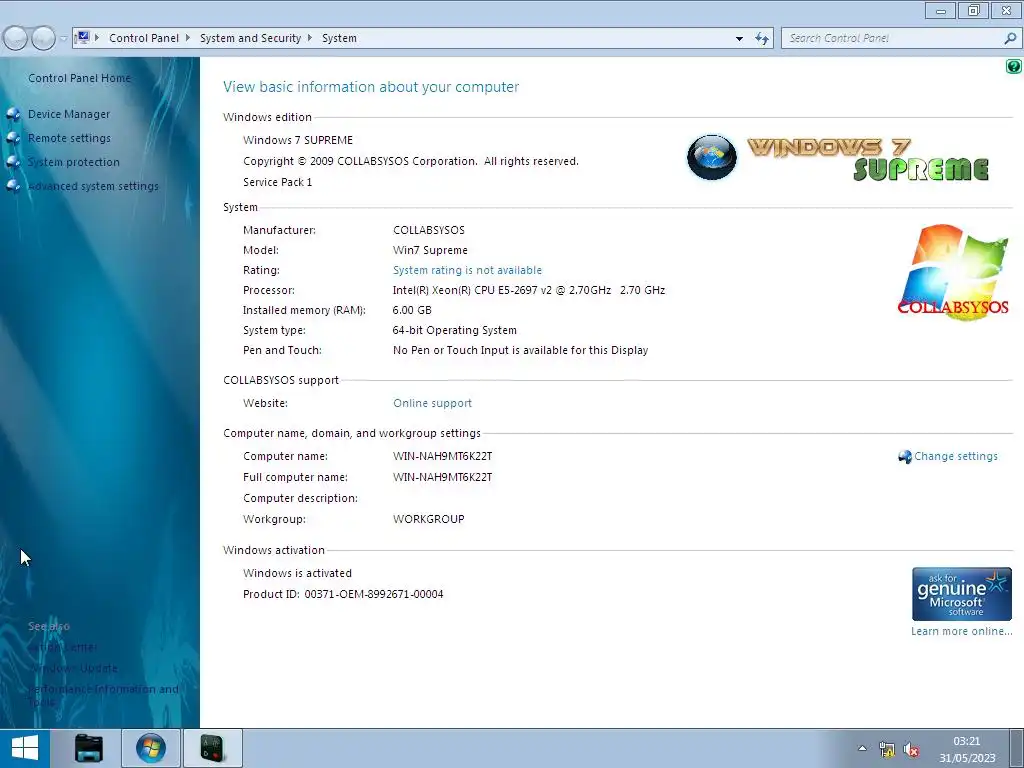Open Device Manager
1024x768 pixels.
coord(69,114)
